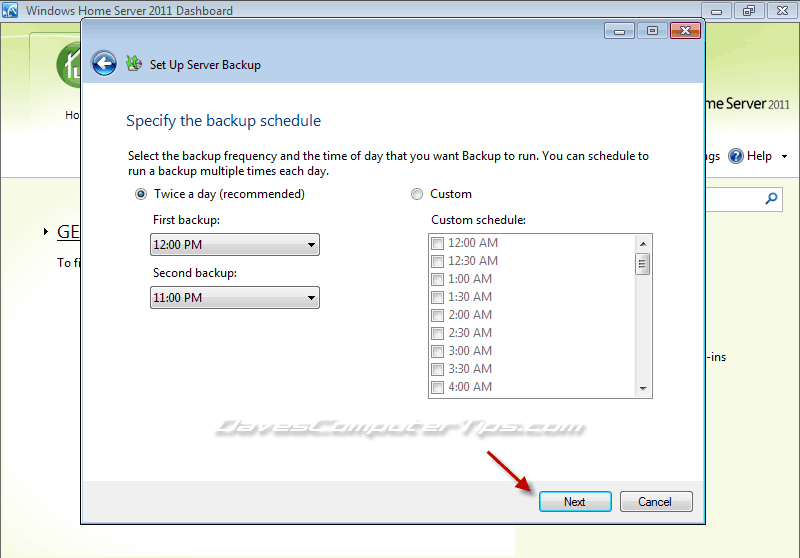This screenshot has width=800, height=558.
Task: Open the dropdown arrow next to Help
Action: click(x=785, y=157)
